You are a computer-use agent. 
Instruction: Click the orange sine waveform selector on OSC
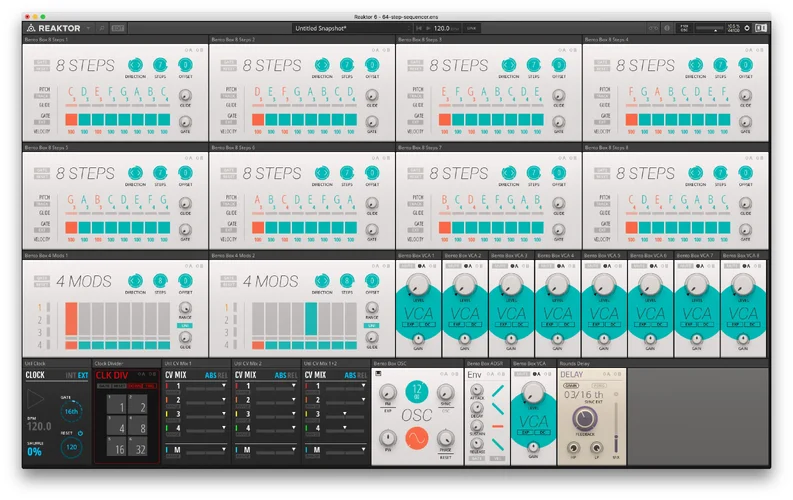pos(417,438)
